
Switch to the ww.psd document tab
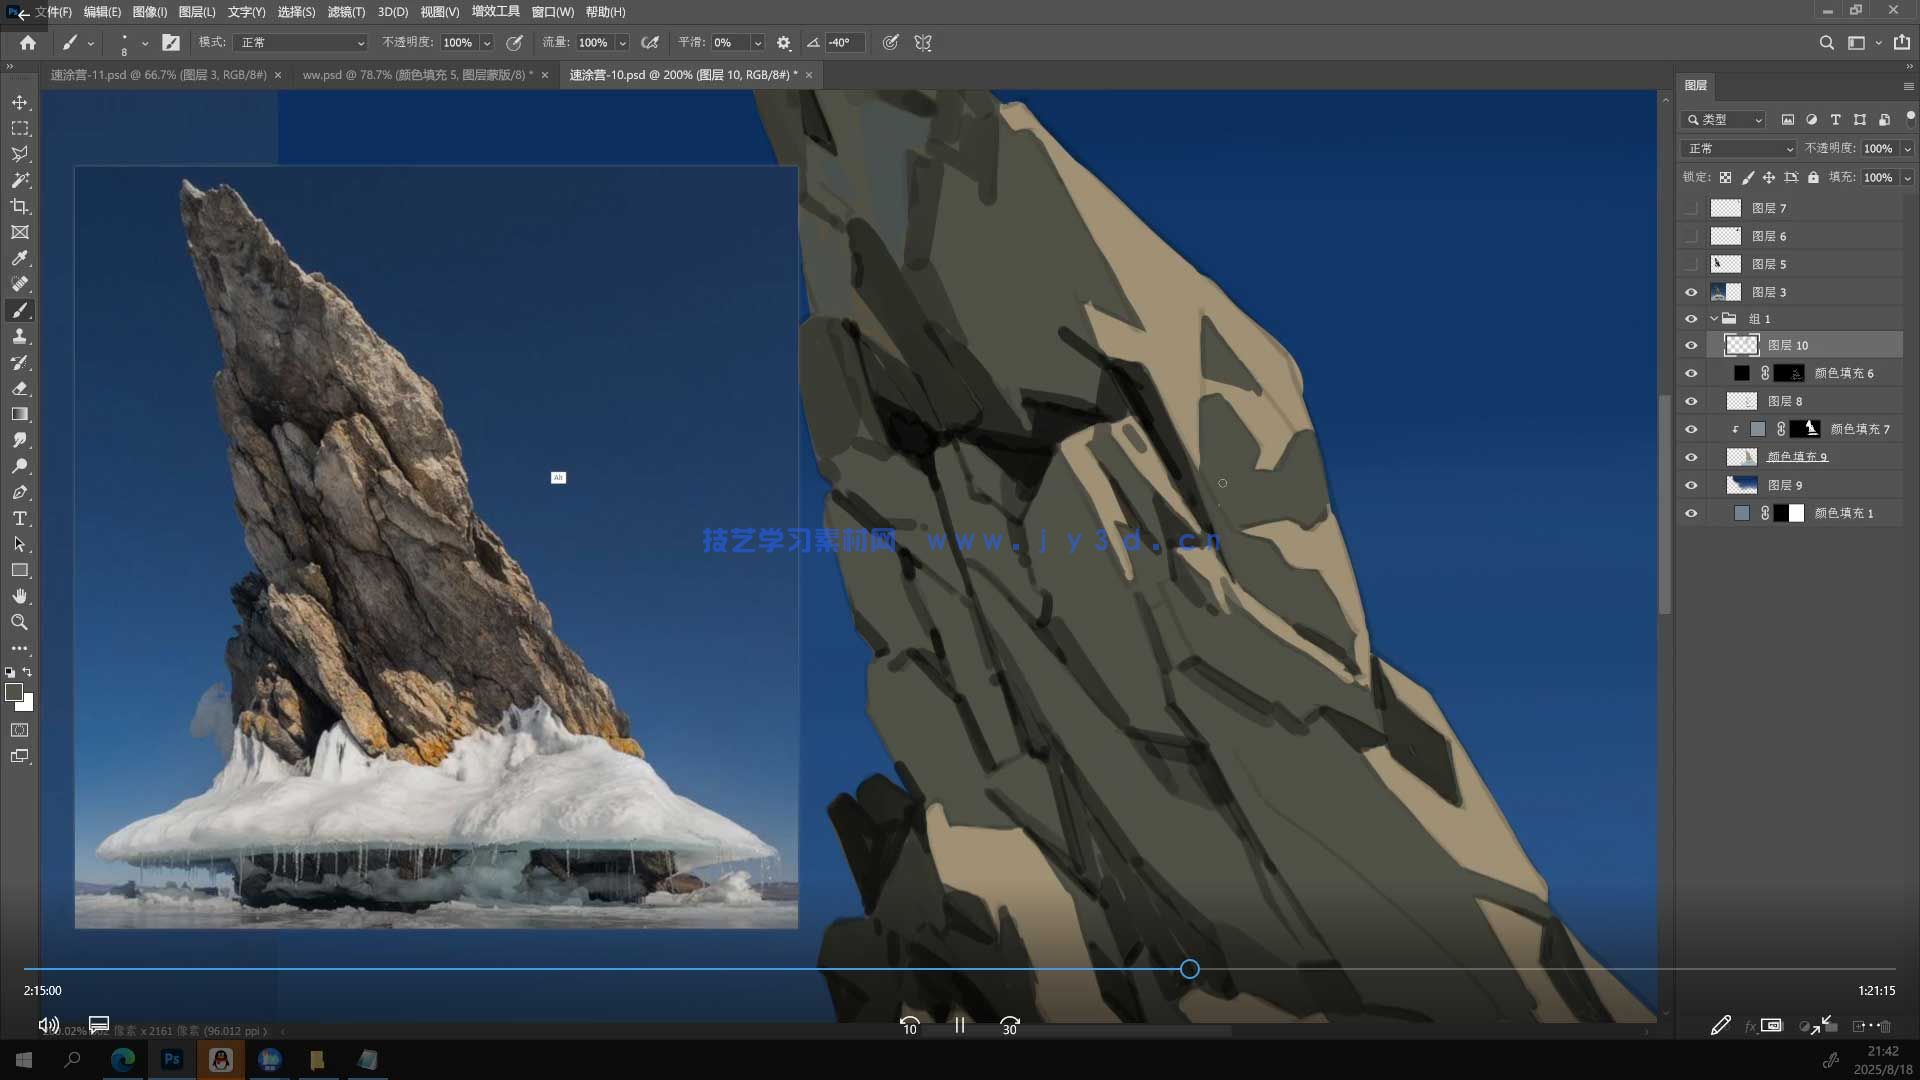[x=416, y=75]
